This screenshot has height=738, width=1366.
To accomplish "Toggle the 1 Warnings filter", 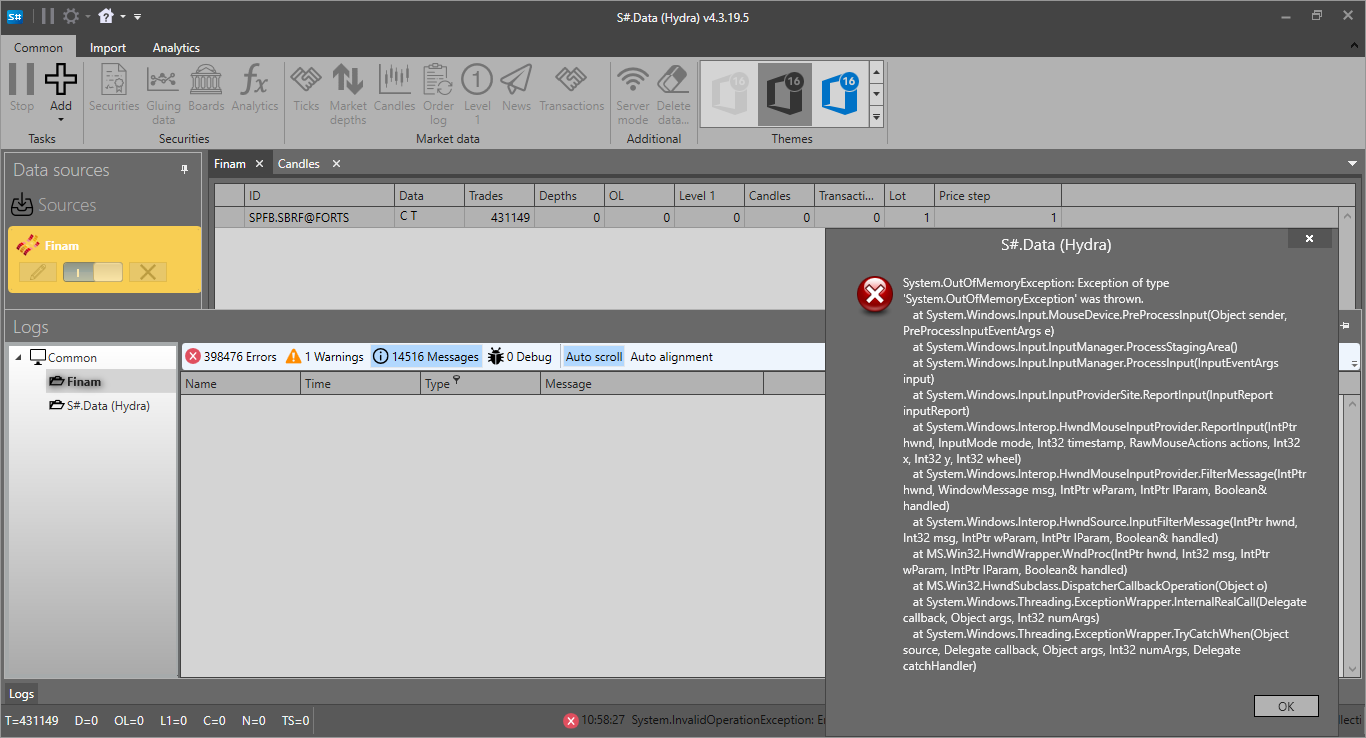I will coord(325,357).
